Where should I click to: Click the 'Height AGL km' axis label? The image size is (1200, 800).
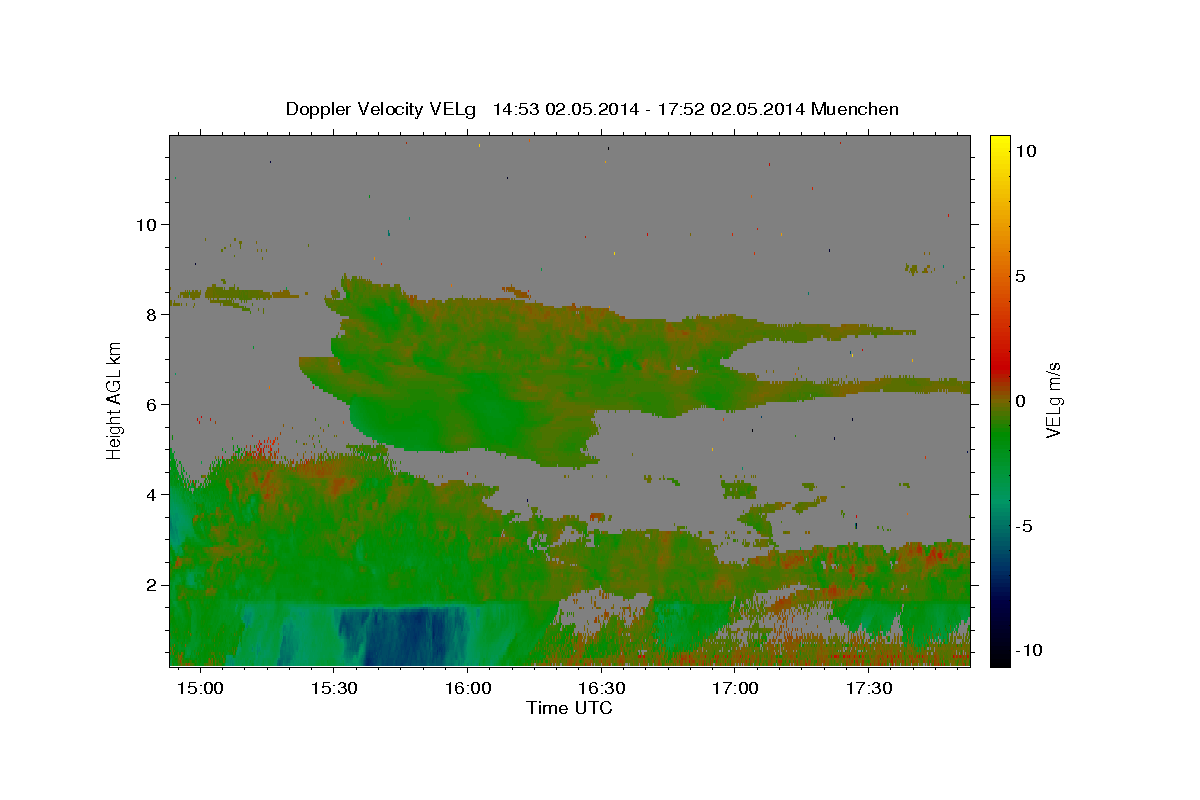[x=114, y=400]
